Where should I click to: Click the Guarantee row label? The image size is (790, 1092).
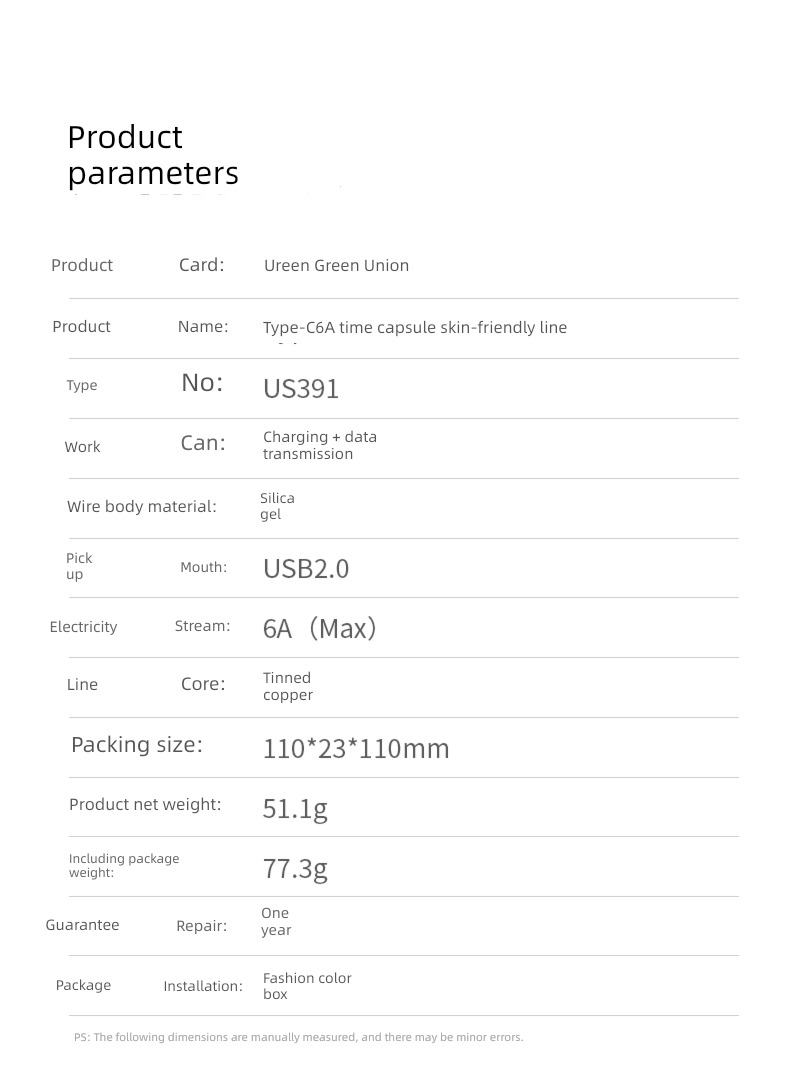[82, 925]
